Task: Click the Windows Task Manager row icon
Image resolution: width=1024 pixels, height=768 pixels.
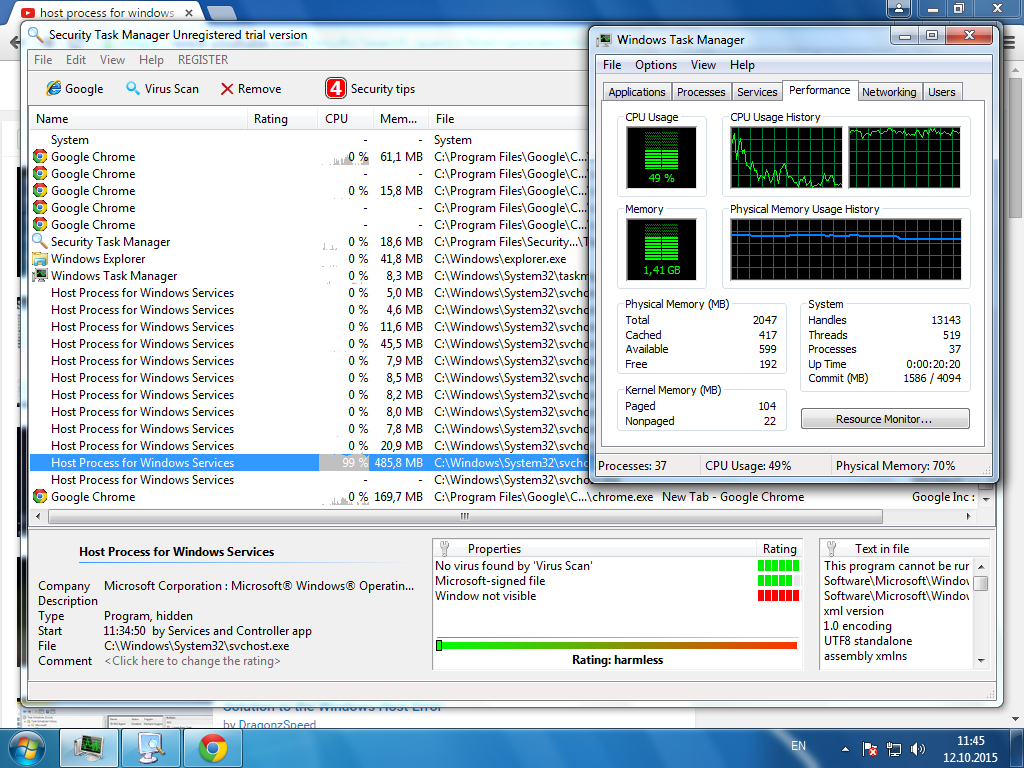Action: 40,276
